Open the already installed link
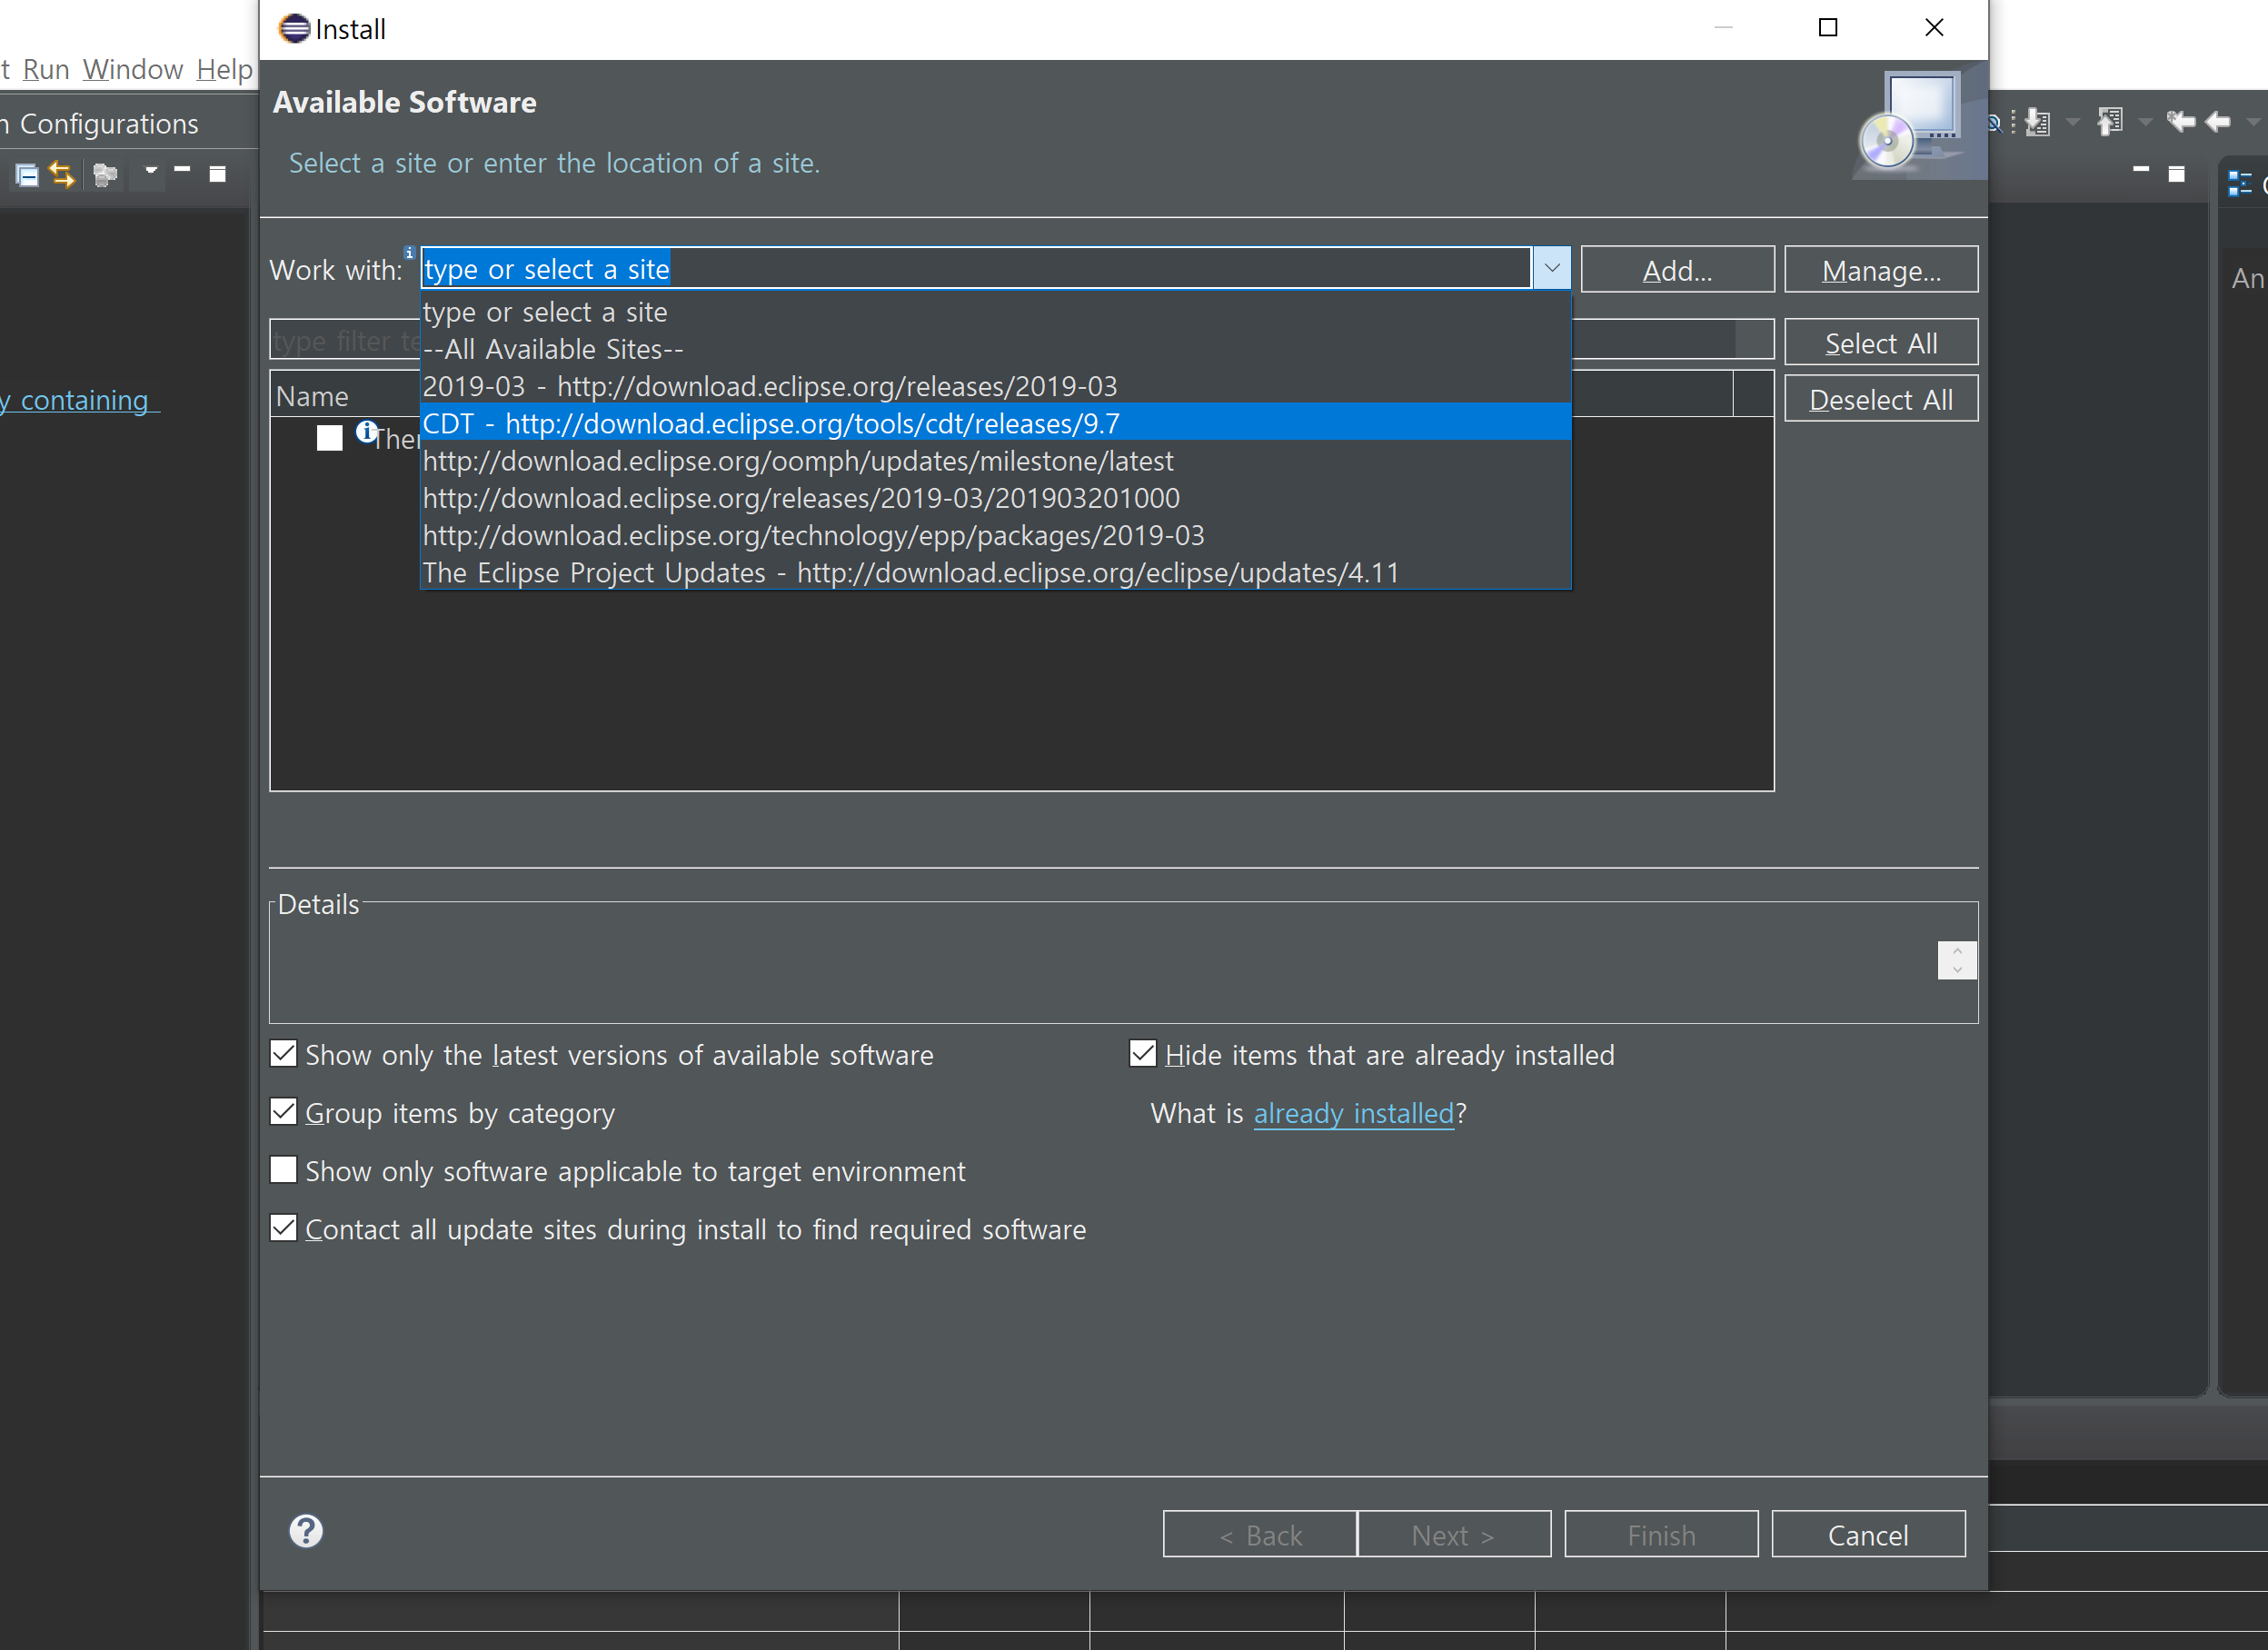2268x1650 pixels. click(1353, 1113)
